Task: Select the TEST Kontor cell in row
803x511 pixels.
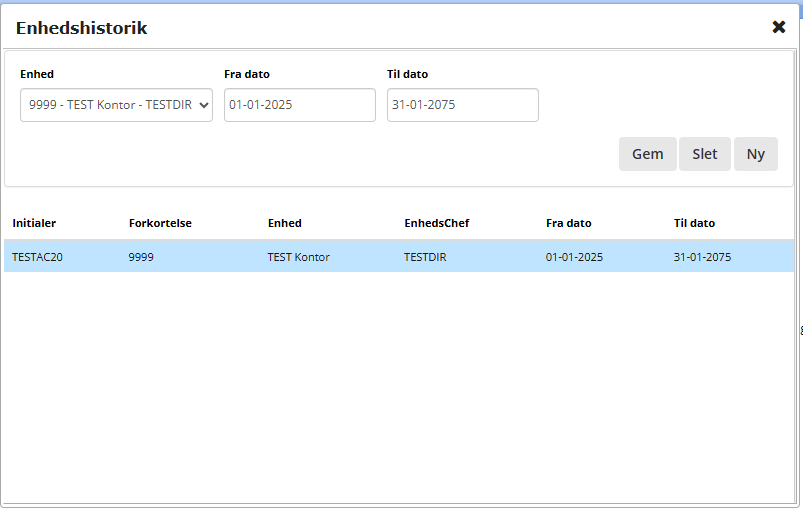Action: click(x=298, y=257)
